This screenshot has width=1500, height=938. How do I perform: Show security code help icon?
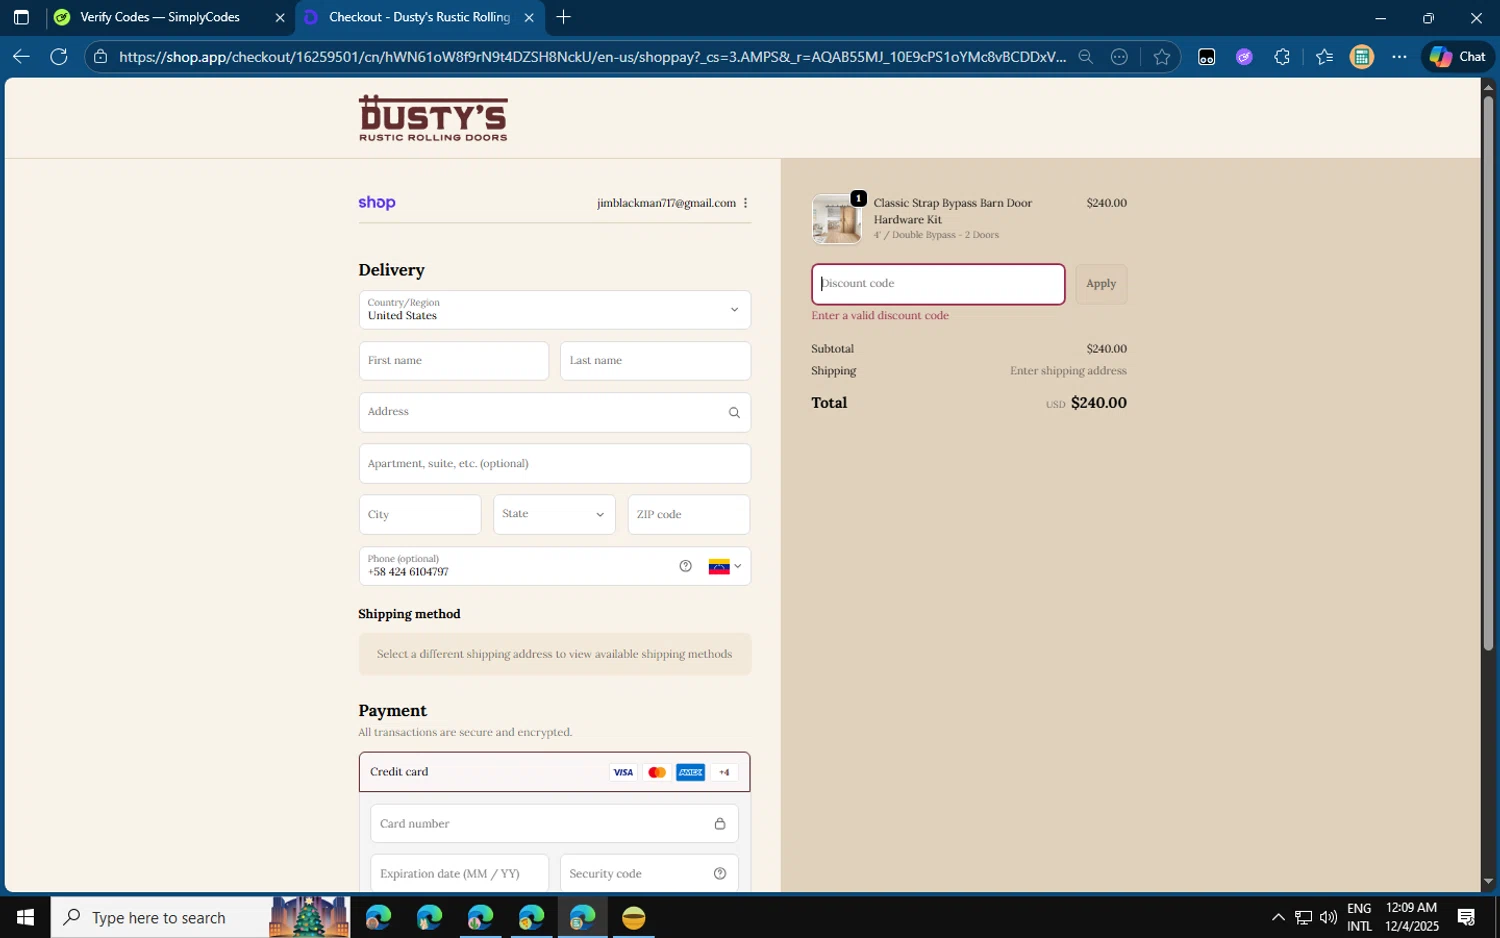point(720,874)
